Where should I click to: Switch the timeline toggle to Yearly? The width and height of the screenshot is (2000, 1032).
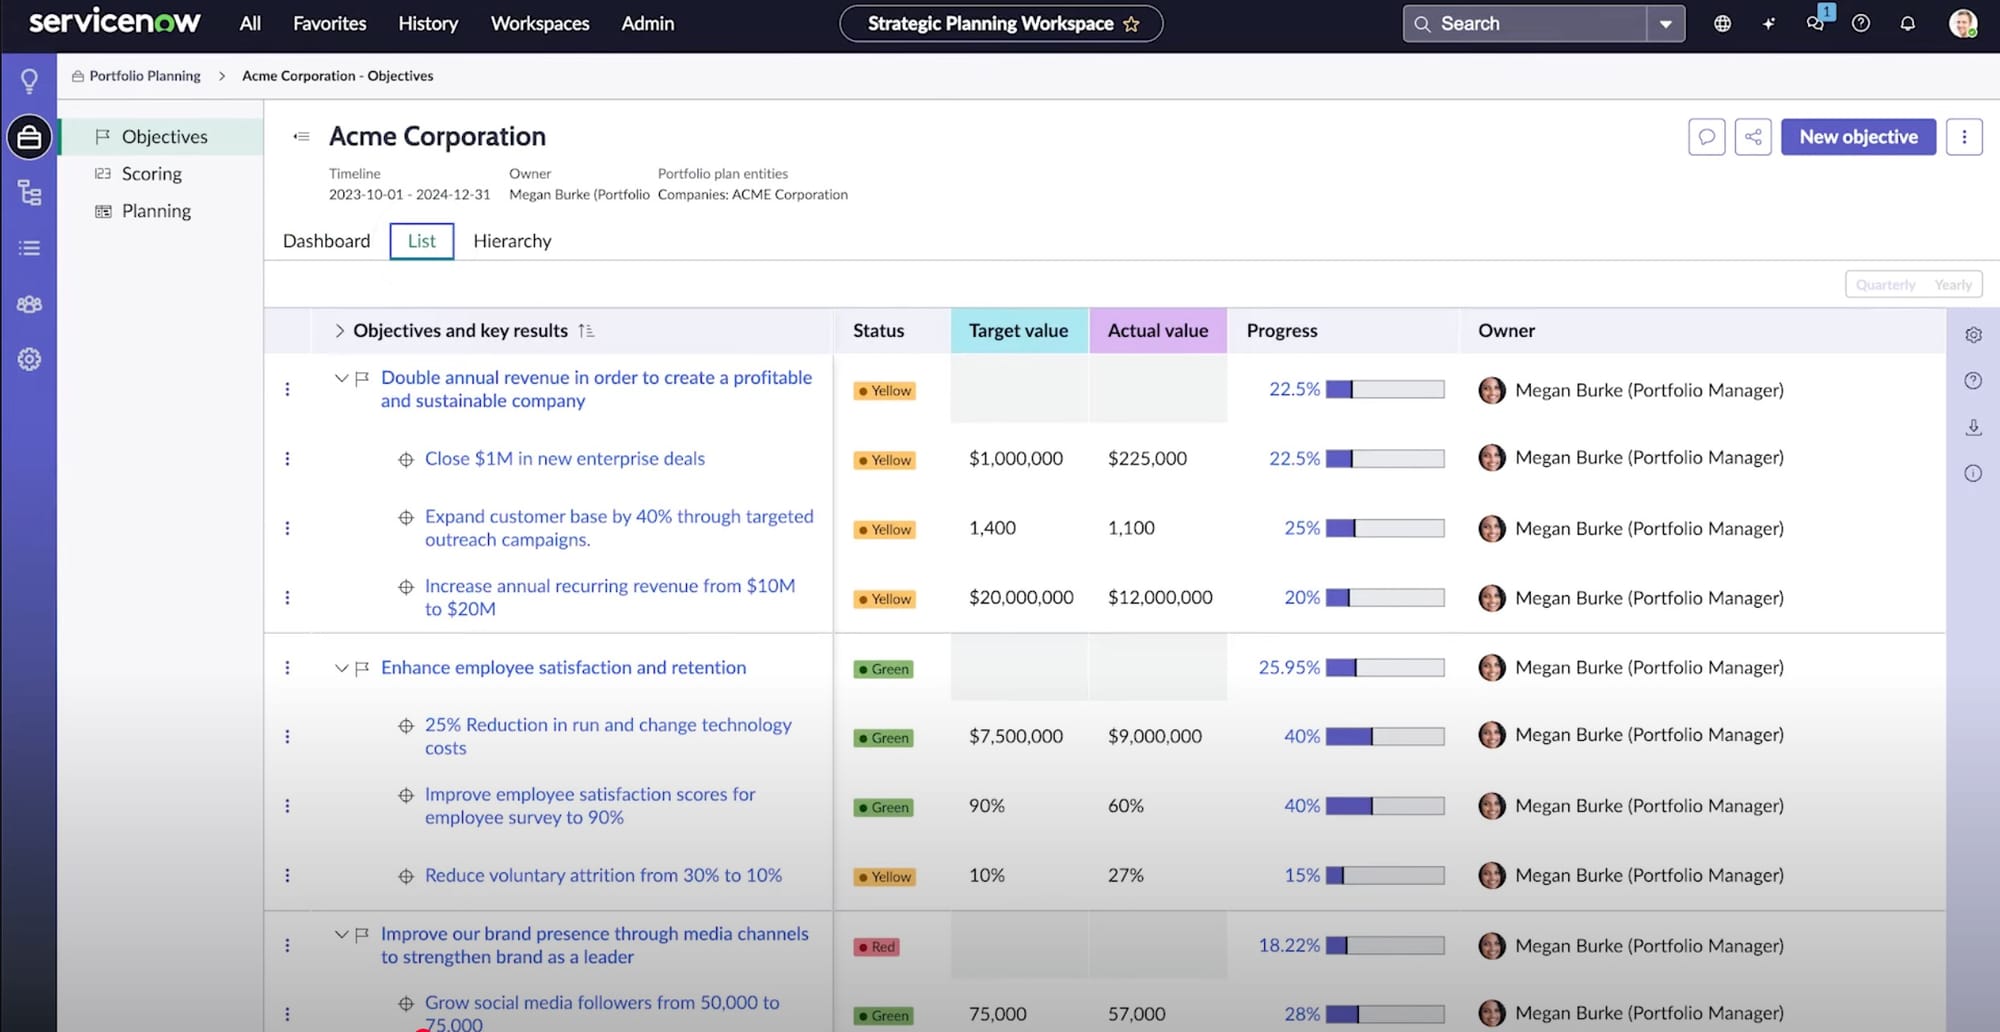pos(1952,285)
